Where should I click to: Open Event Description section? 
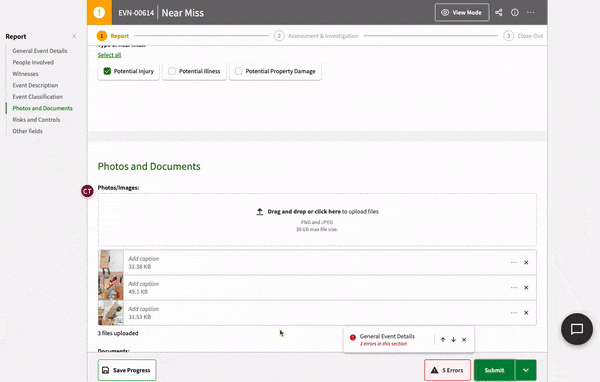35,85
